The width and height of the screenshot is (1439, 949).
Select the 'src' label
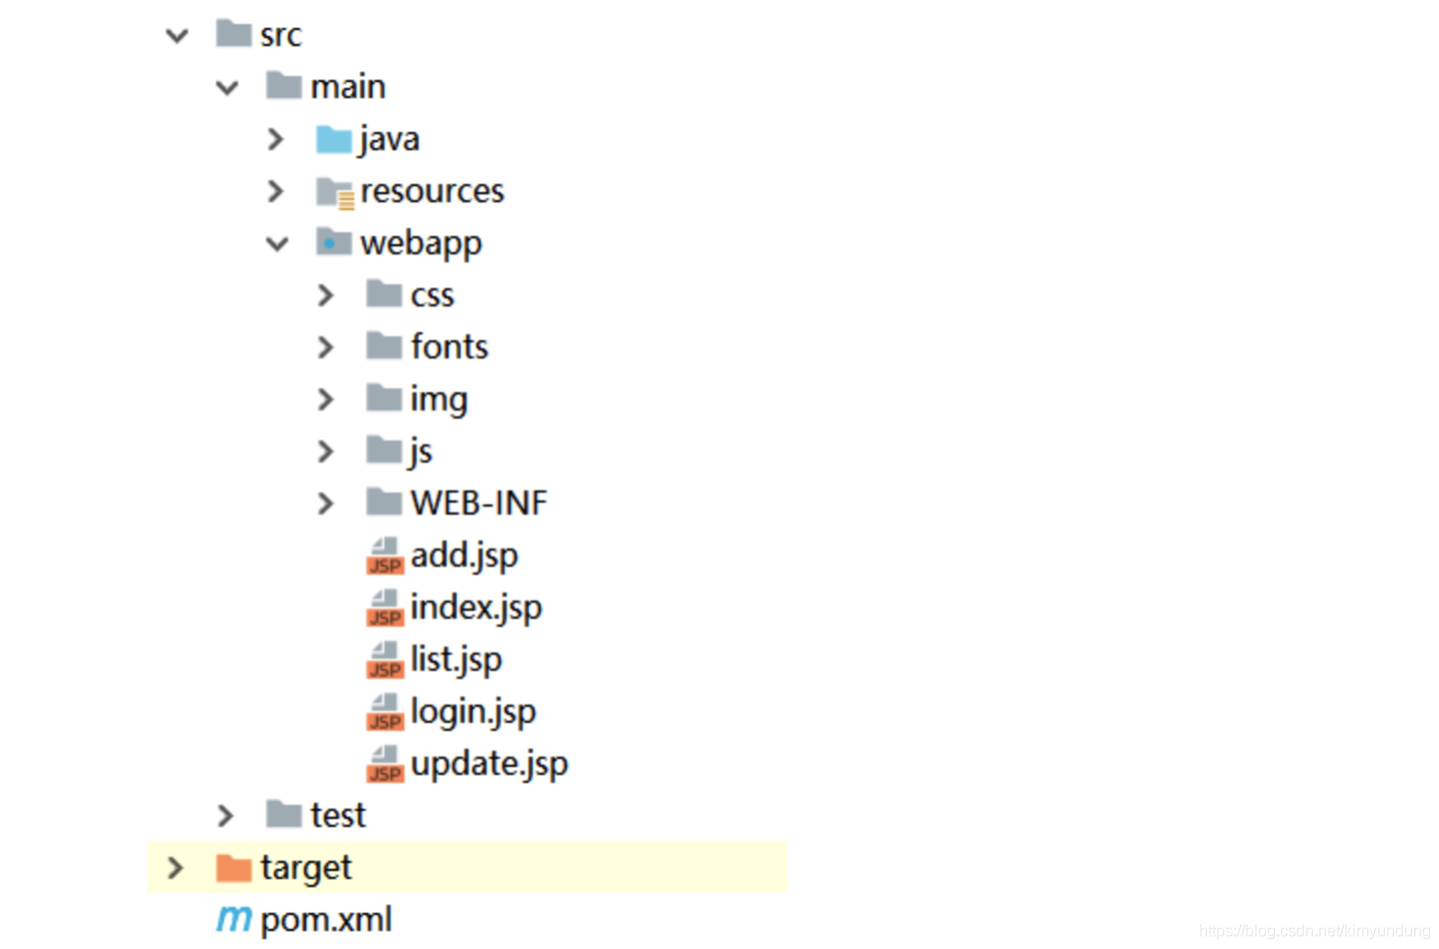point(281,36)
